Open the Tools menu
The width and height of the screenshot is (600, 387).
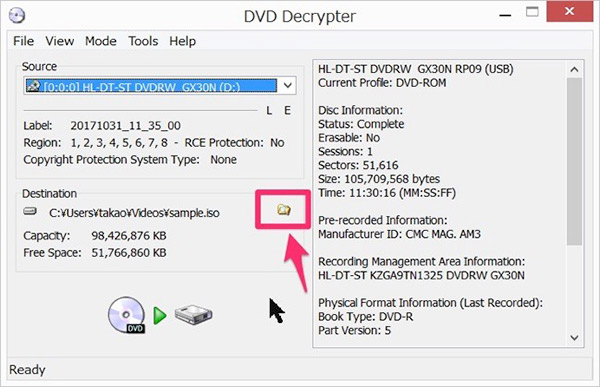[x=143, y=41]
